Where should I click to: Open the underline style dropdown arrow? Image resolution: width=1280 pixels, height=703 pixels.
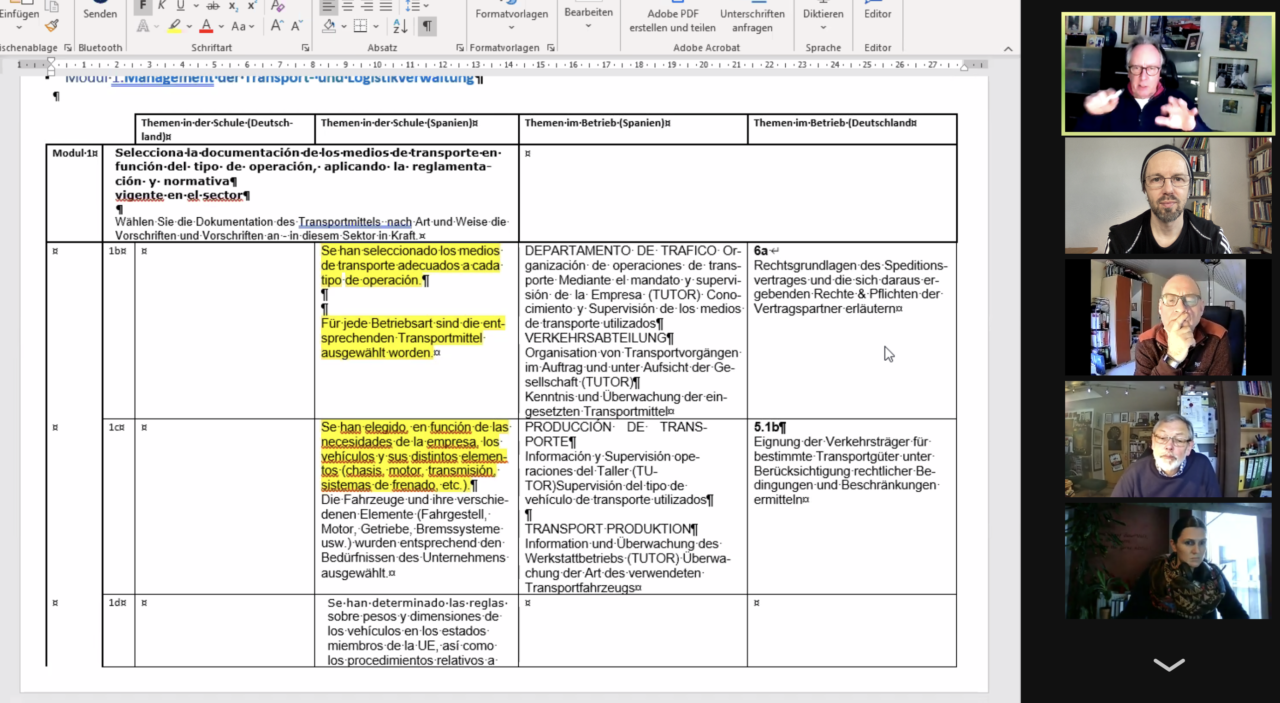(x=194, y=6)
